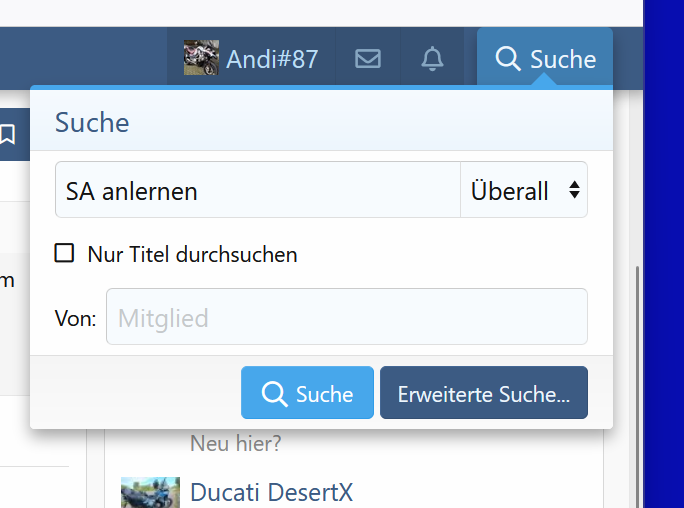Click the 'Mitglied' member input field
This screenshot has width=684, height=508.
click(346, 318)
